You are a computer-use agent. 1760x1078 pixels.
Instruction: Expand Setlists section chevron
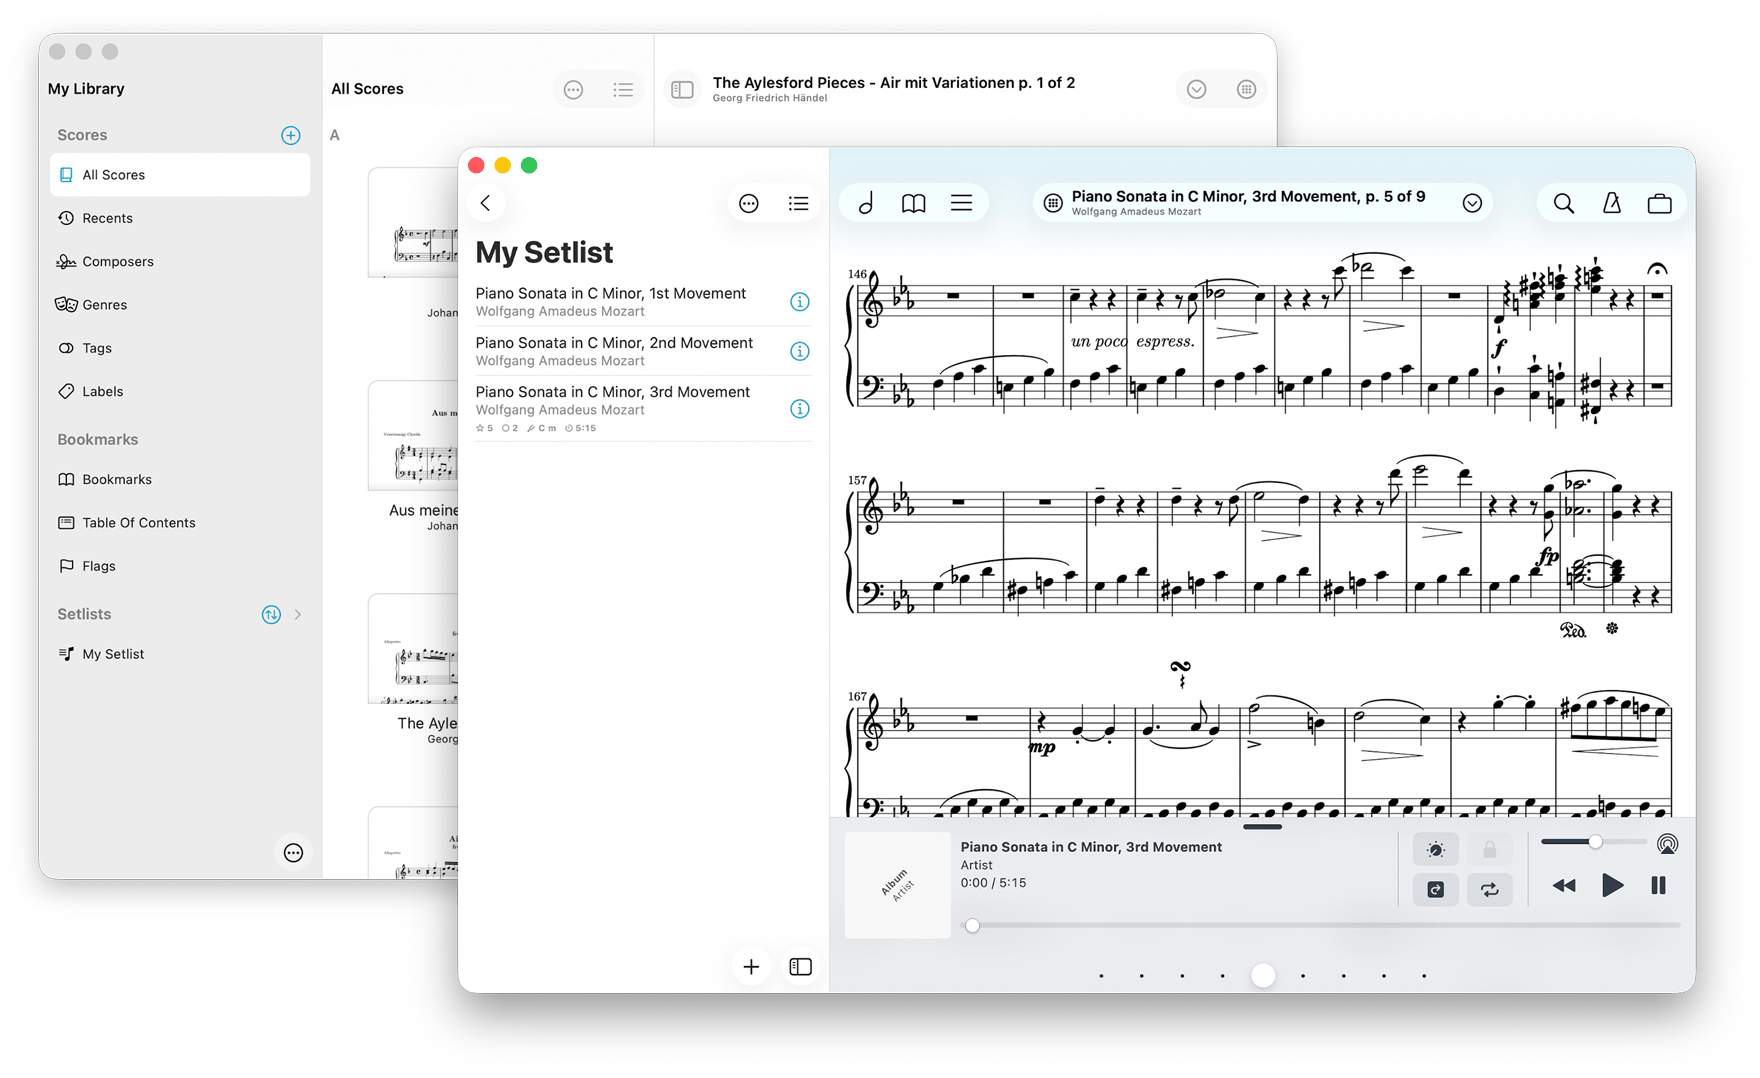click(x=298, y=615)
